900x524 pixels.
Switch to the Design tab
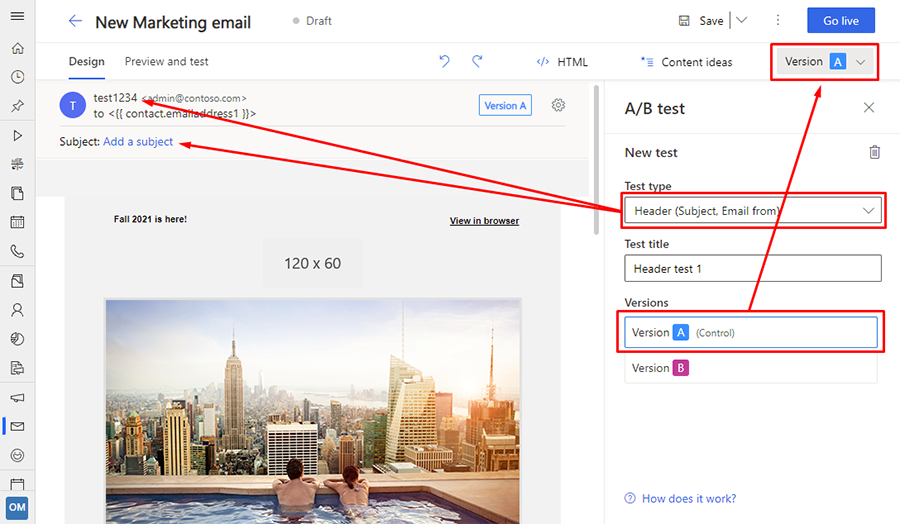tap(87, 61)
